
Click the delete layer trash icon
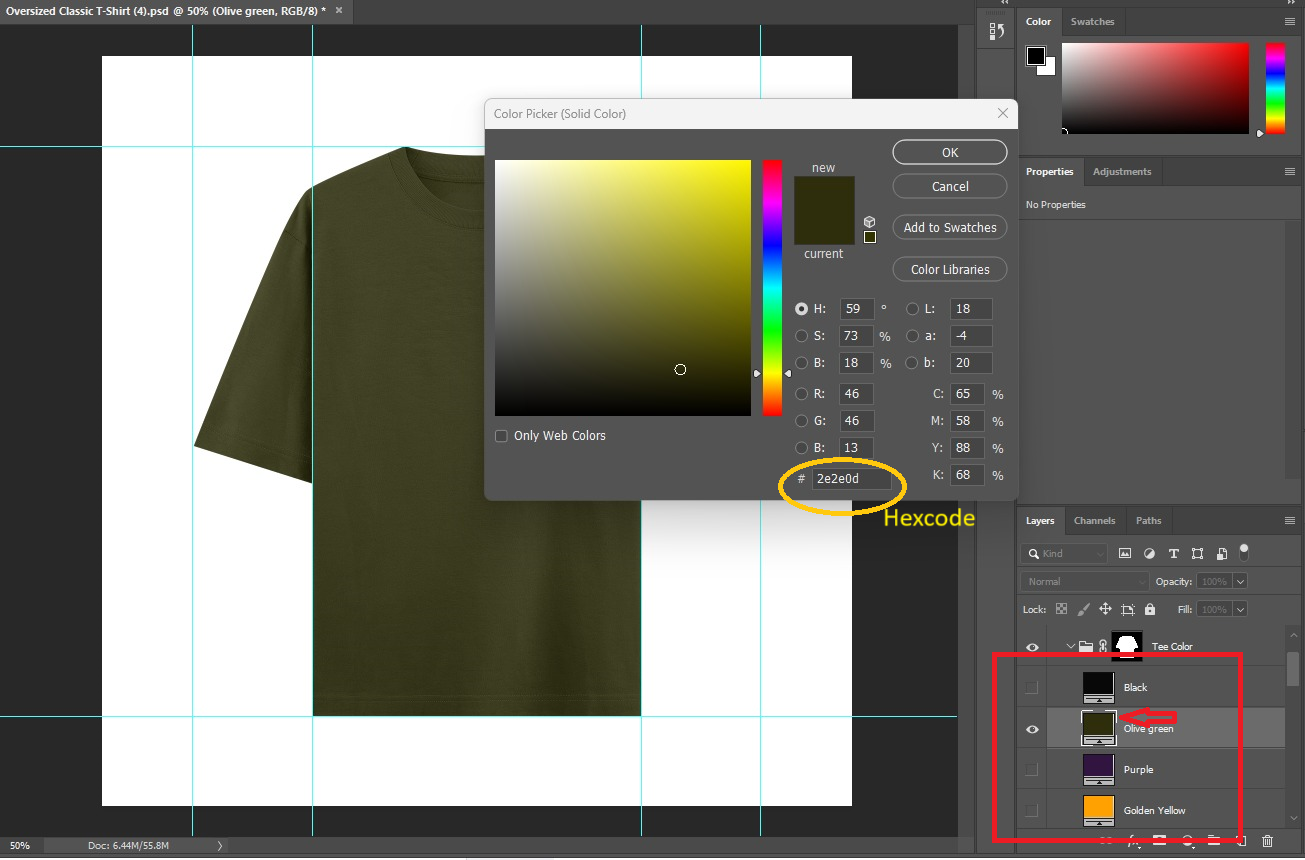(1267, 842)
